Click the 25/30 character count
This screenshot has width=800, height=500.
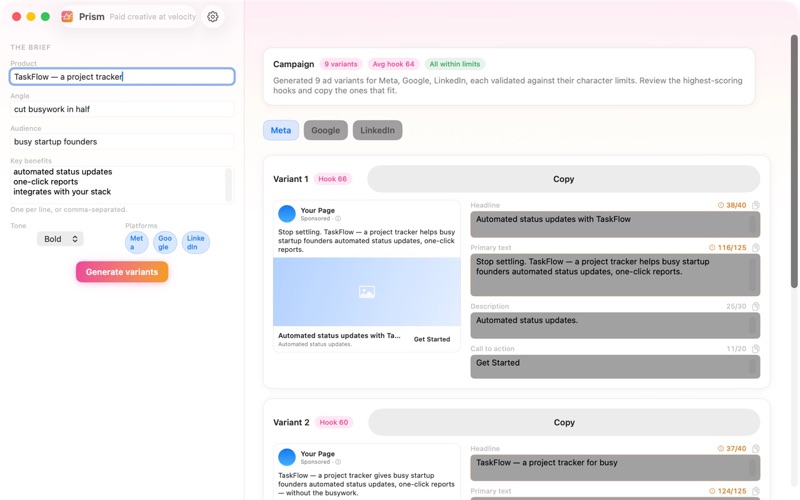736,306
